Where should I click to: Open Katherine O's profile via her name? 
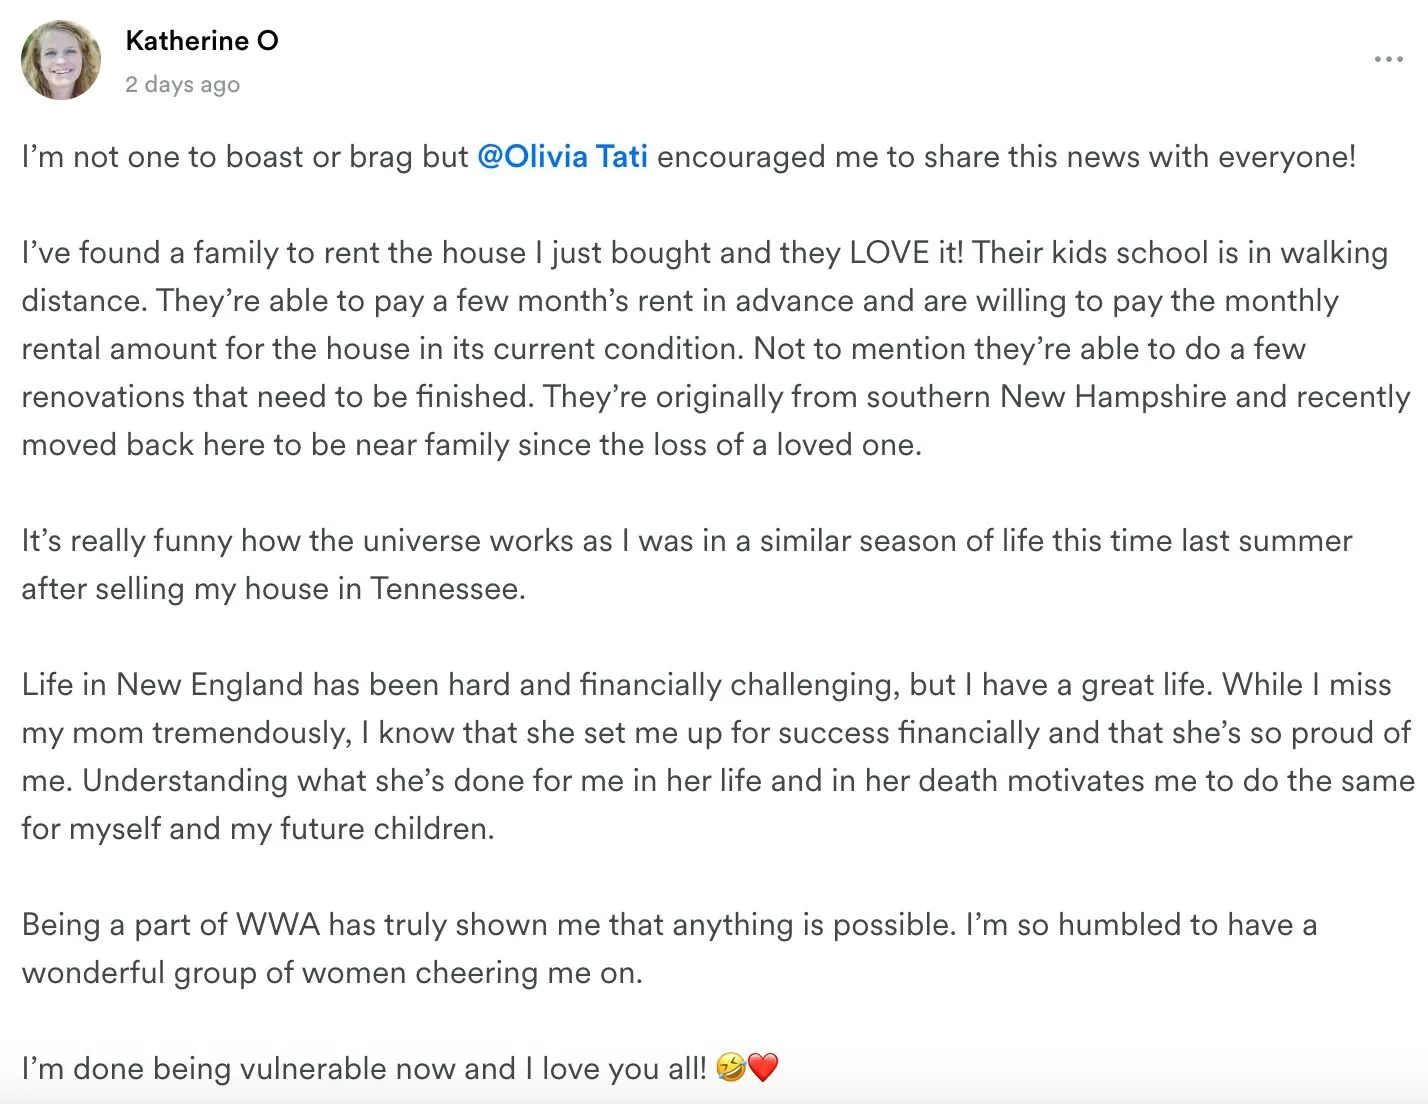point(202,40)
